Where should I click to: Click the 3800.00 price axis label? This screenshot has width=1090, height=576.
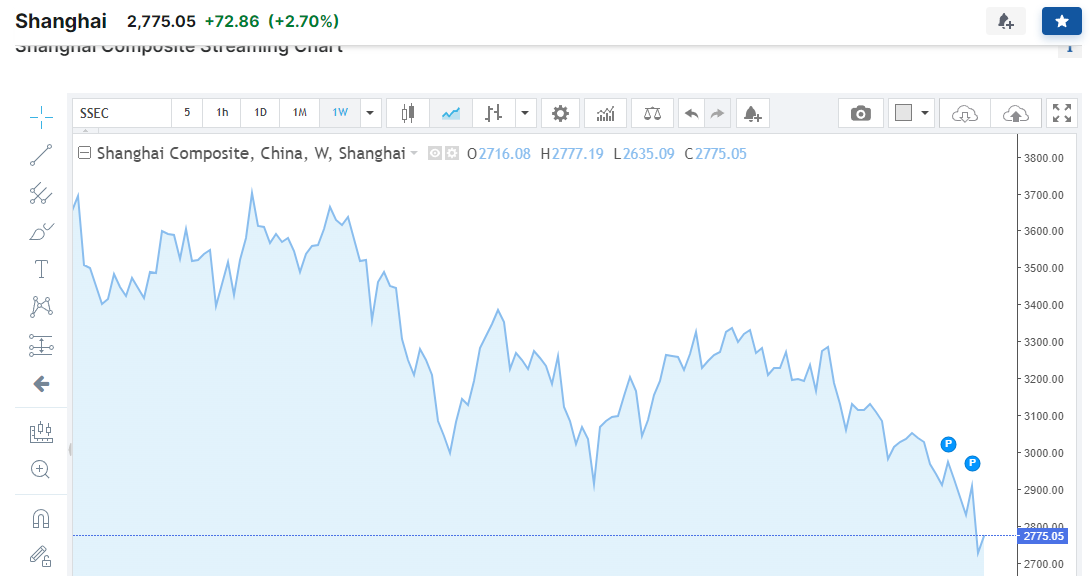[1043, 158]
